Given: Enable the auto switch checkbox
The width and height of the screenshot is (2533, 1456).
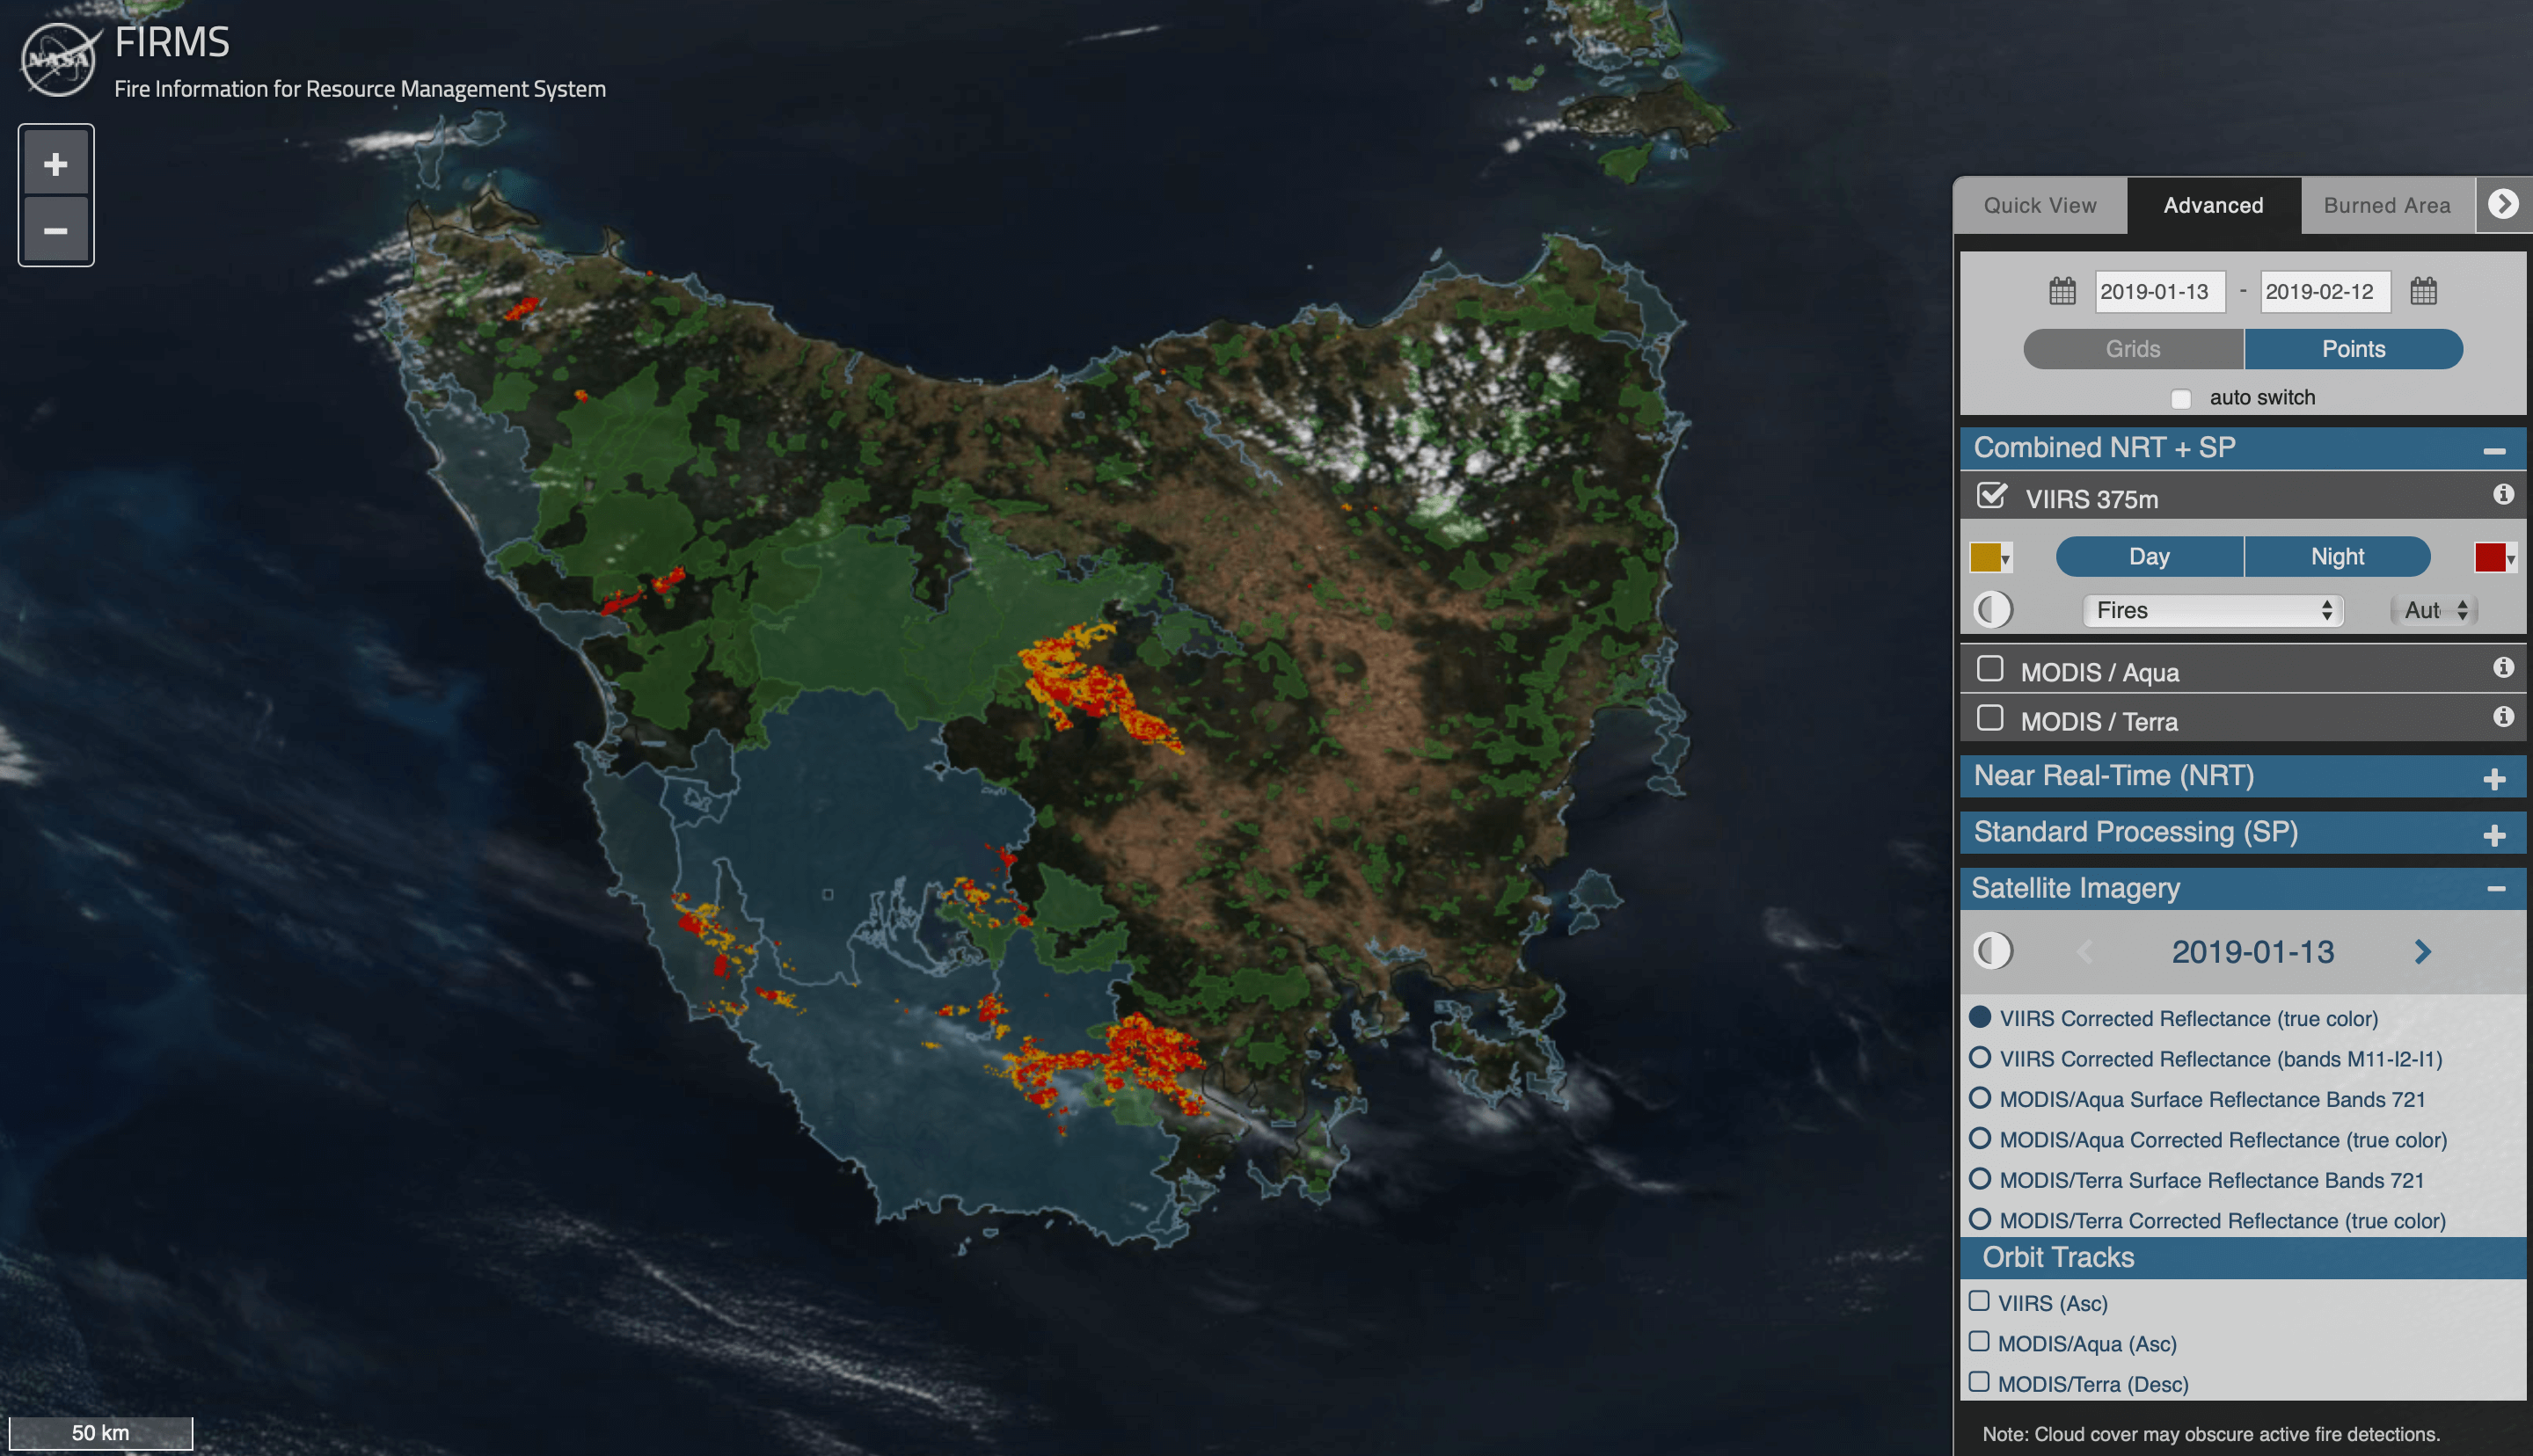Looking at the screenshot, I should coord(2181,399).
